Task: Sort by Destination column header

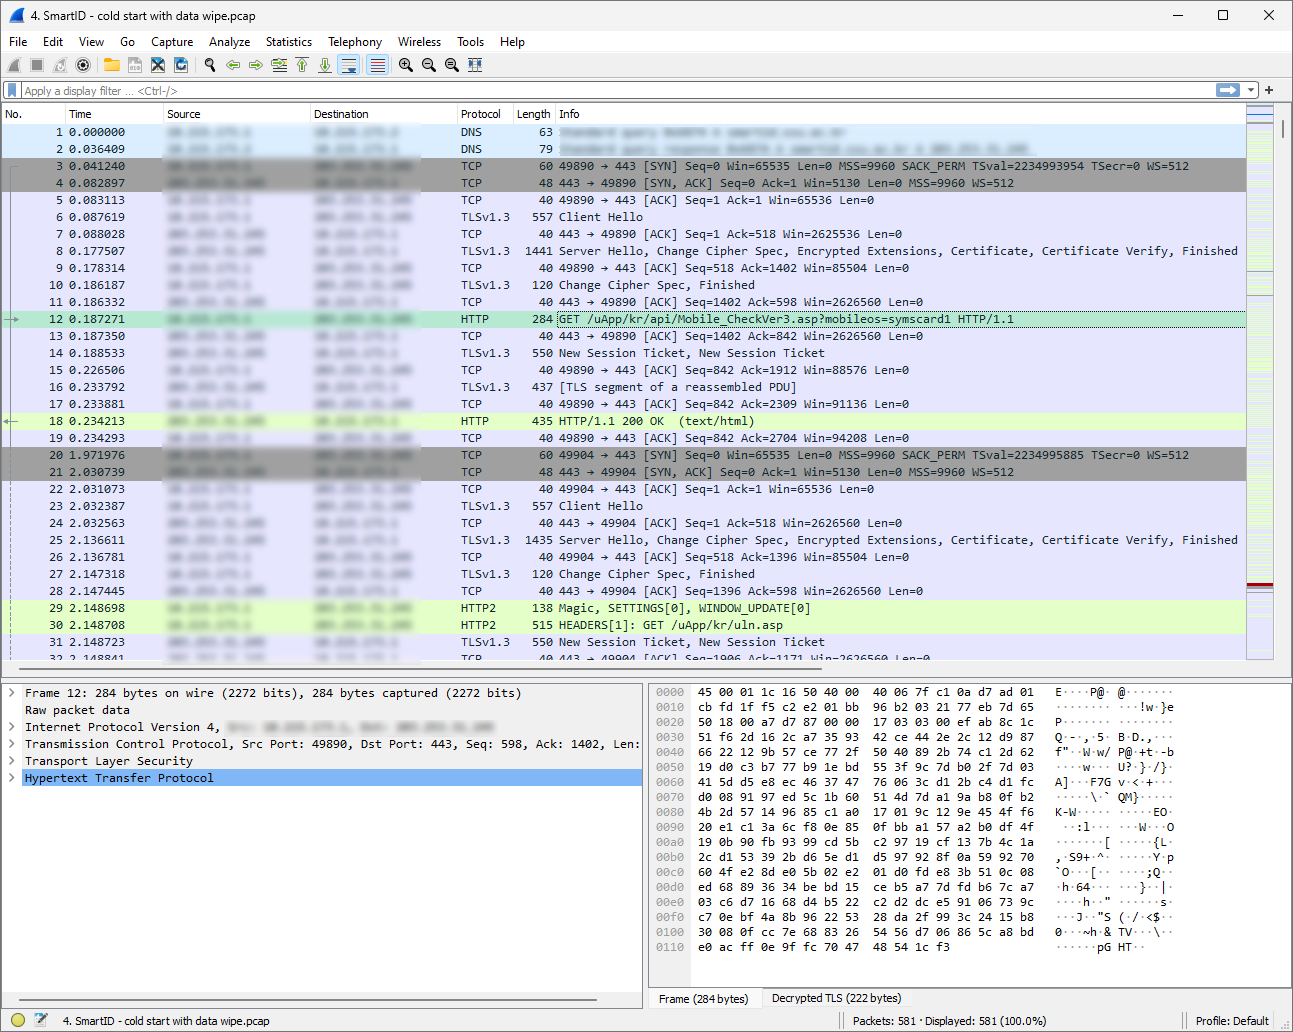Action: (x=383, y=114)
